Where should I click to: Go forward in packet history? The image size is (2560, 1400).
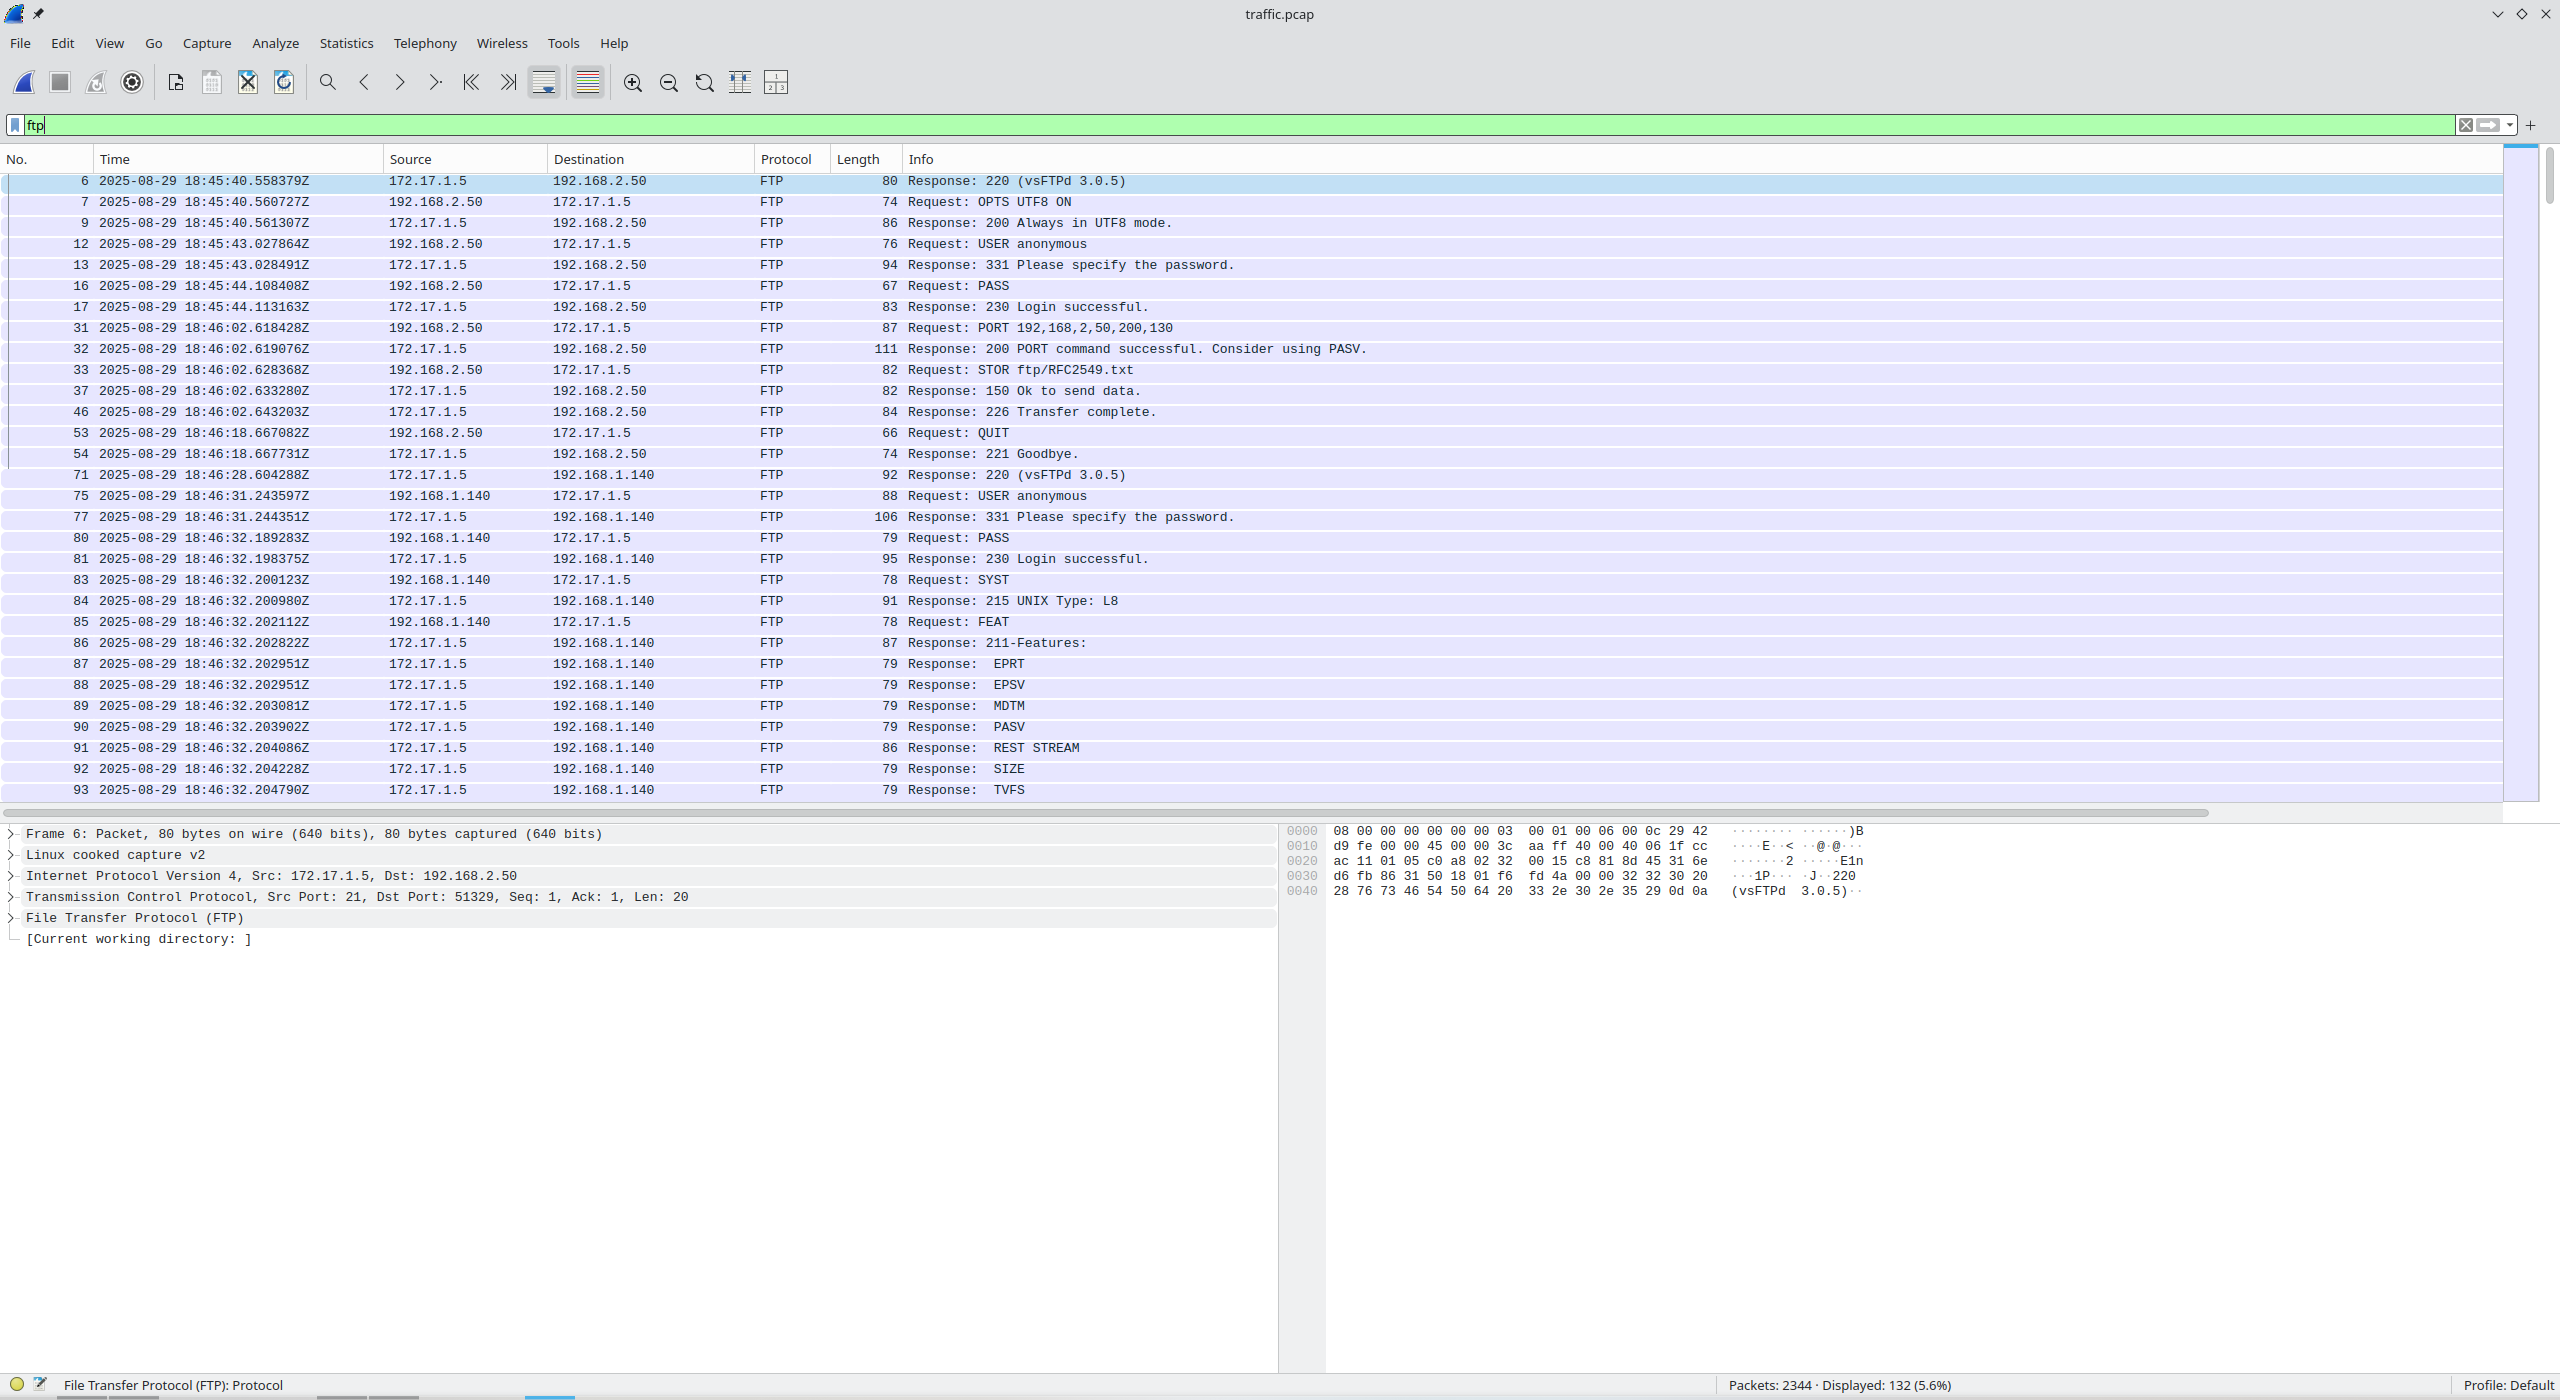tap(399, 83)
